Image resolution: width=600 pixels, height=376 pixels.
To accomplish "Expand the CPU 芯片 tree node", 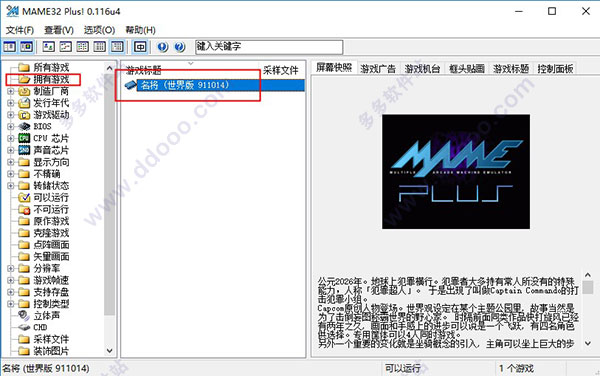I will (11, 138).
